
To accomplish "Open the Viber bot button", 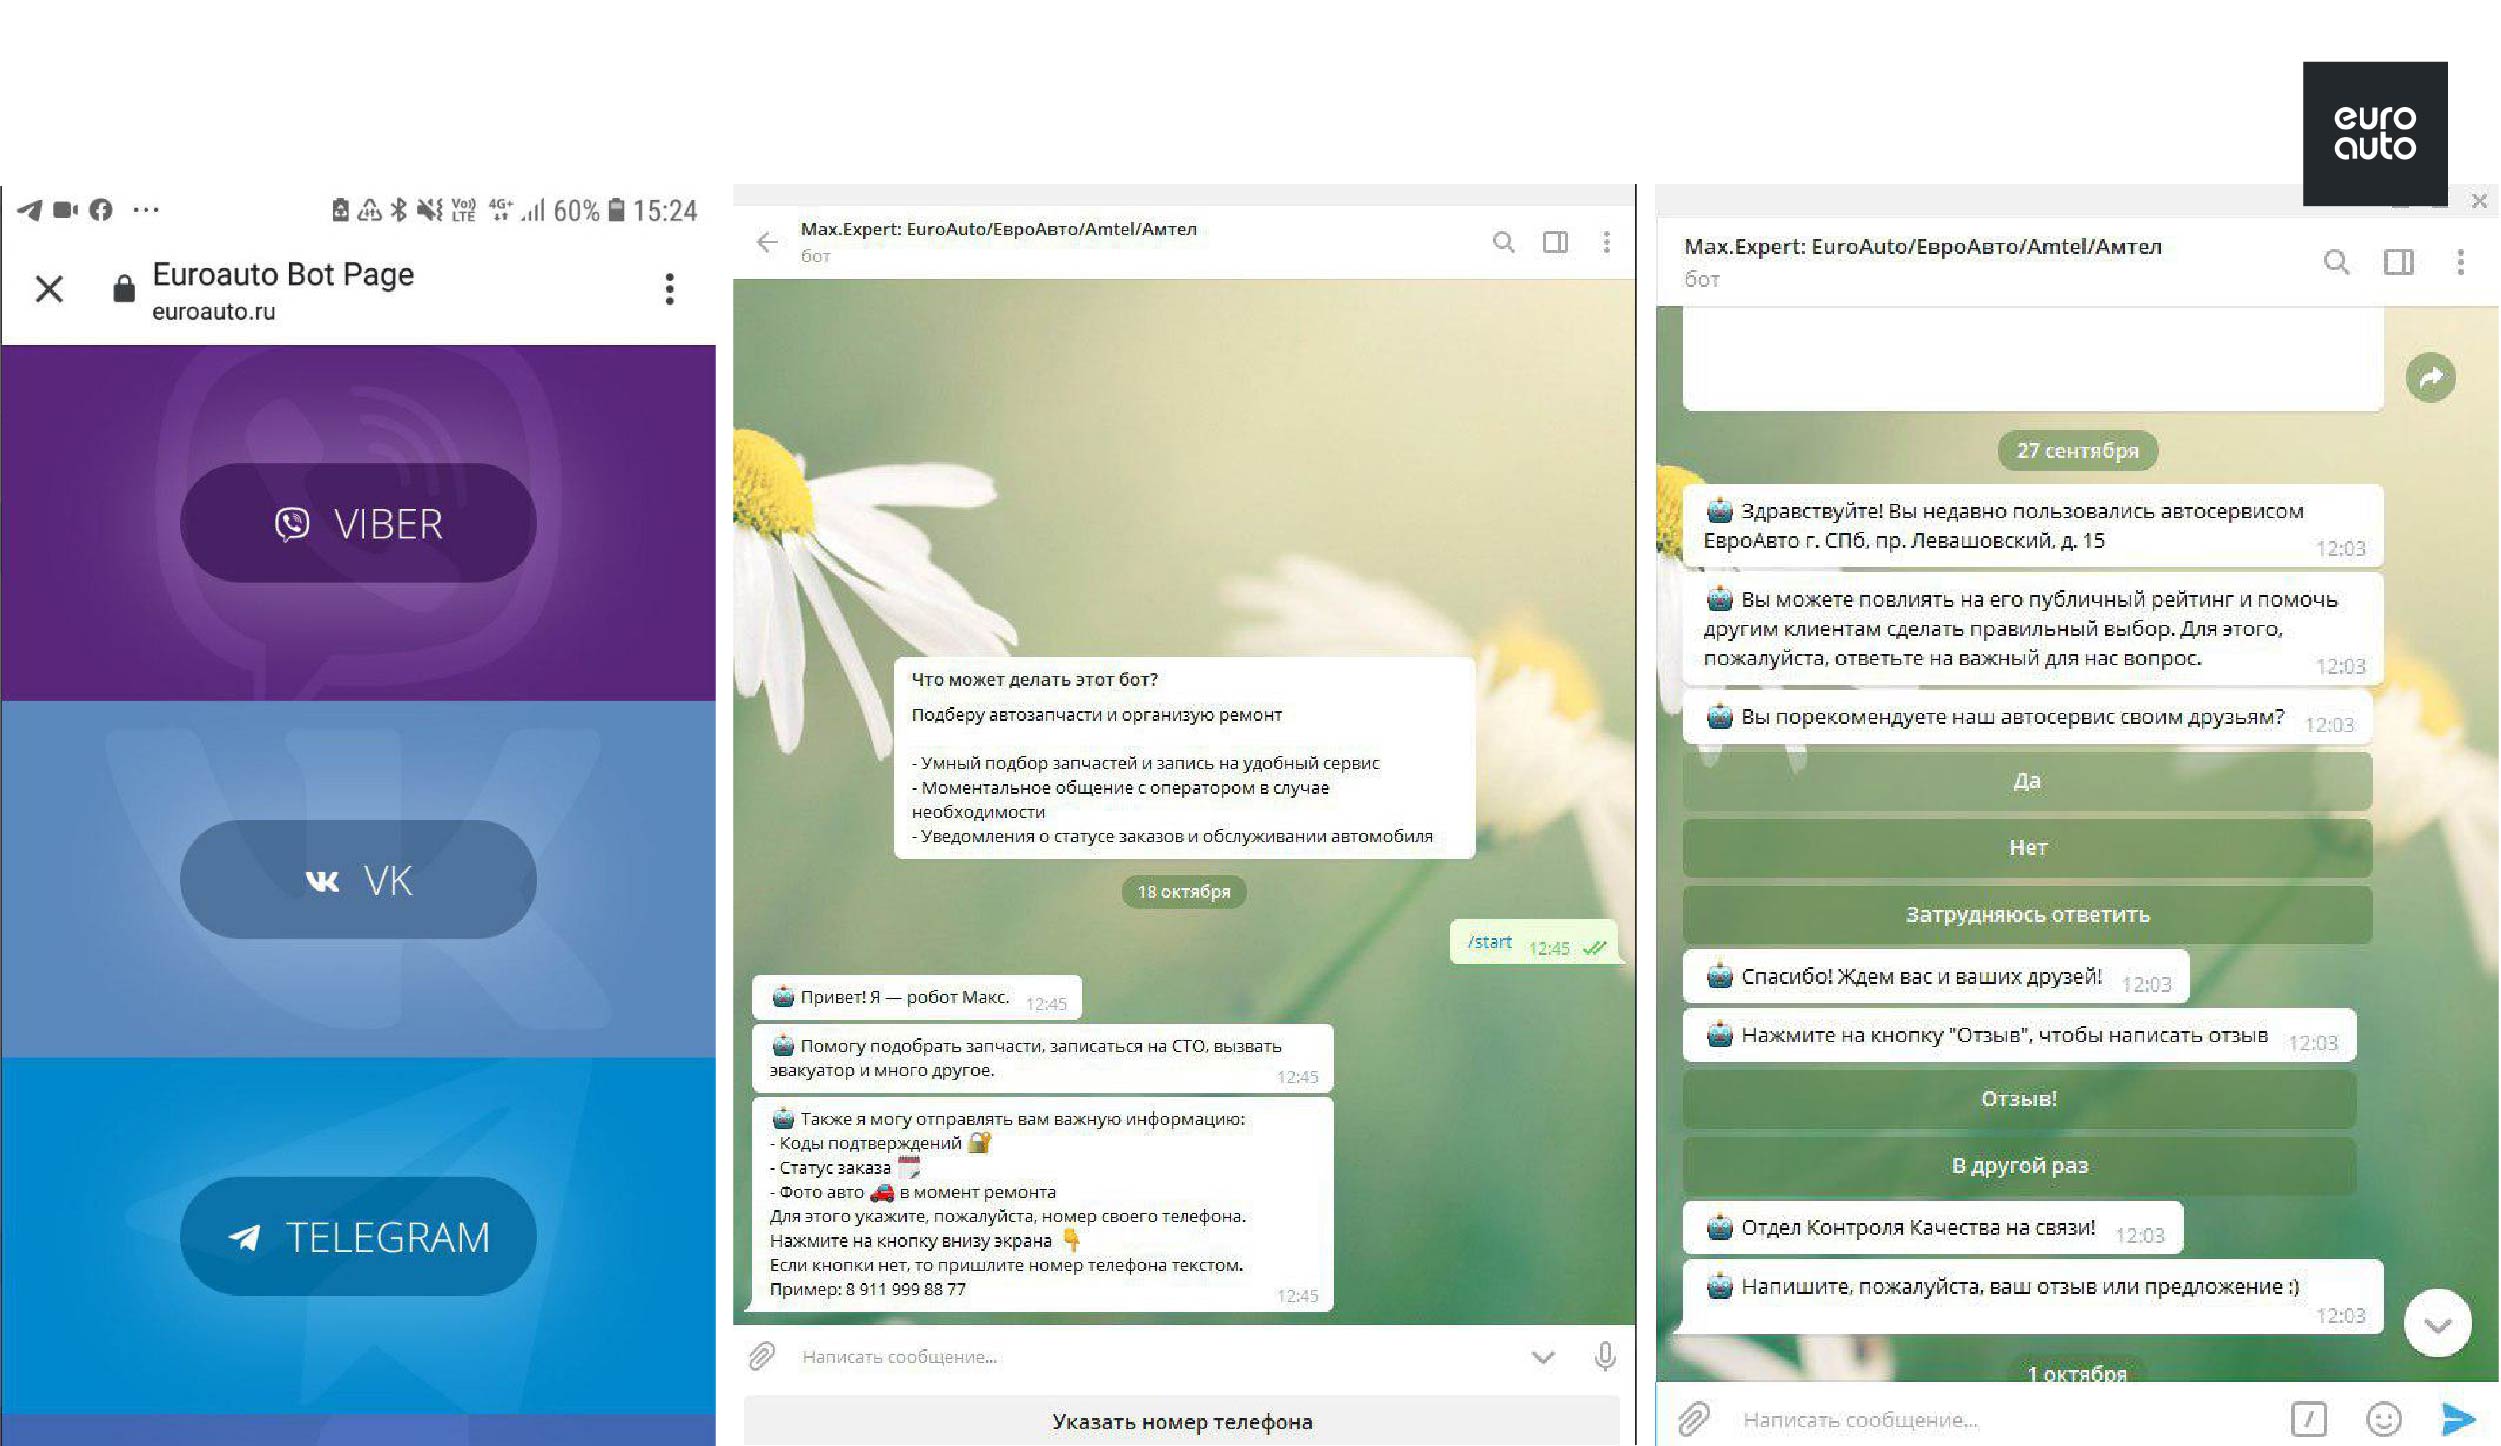I will point(358,523).
